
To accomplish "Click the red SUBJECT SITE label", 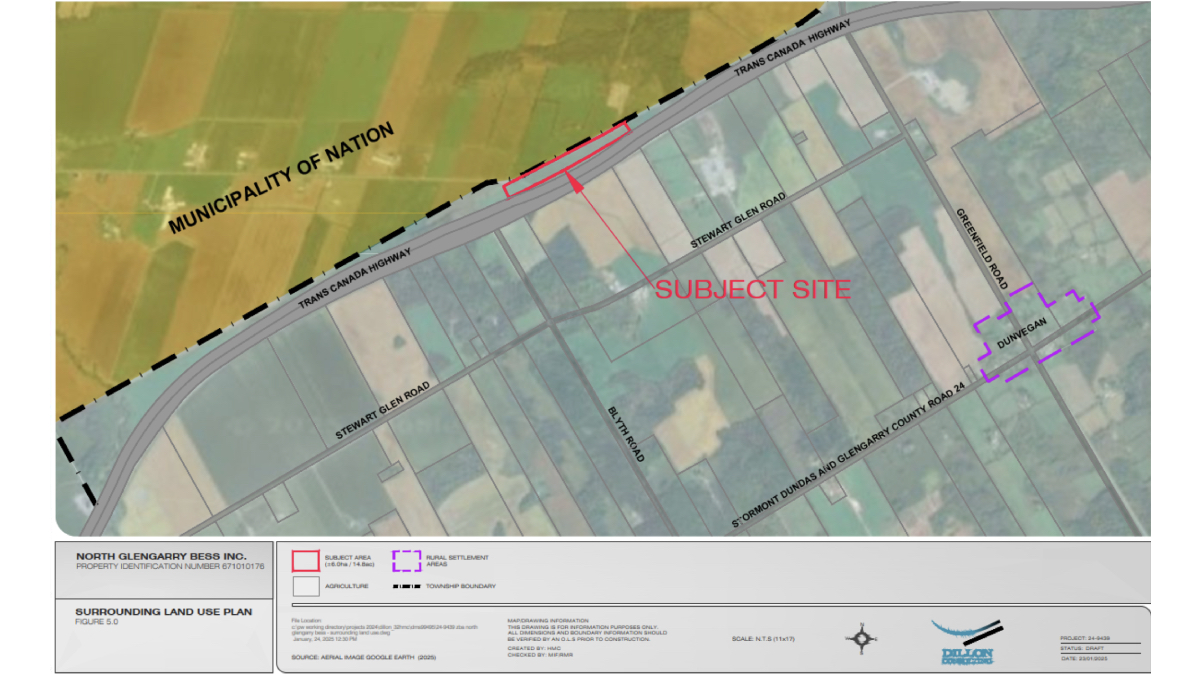I will click(x=752, y=290).
